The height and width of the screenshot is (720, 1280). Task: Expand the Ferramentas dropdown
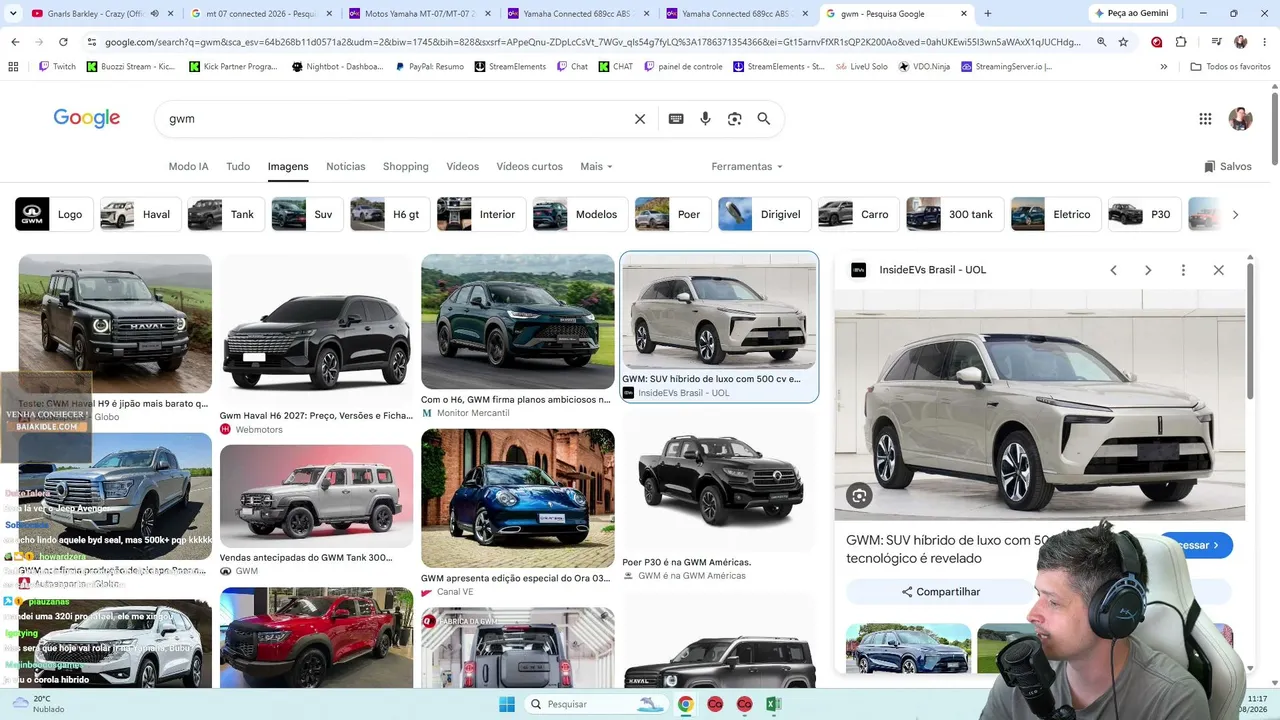pyautogui.click(x=747, y=166)
